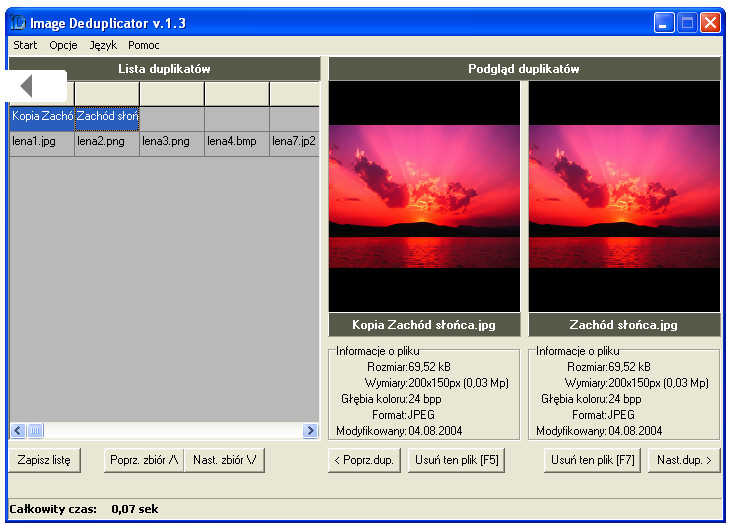
Task: Click the 0,07 sek status value
Action: tap(135, 509)
